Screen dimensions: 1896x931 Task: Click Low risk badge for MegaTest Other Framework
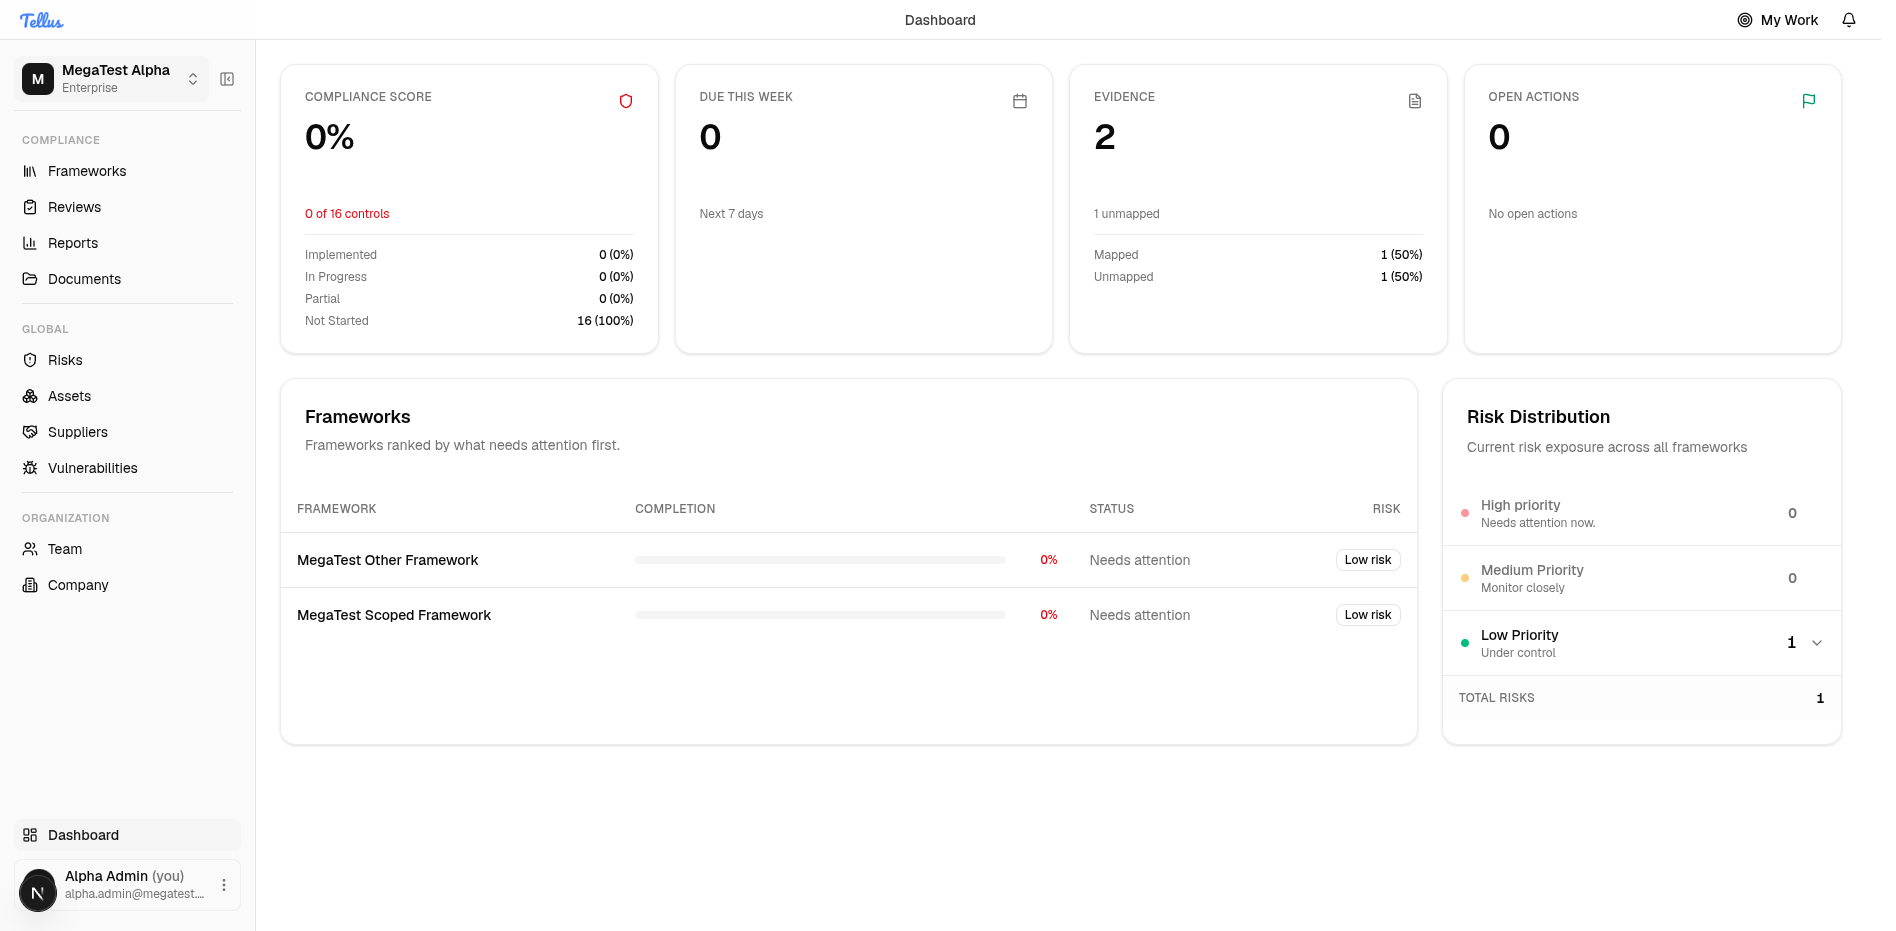[x=1367, y=560]
